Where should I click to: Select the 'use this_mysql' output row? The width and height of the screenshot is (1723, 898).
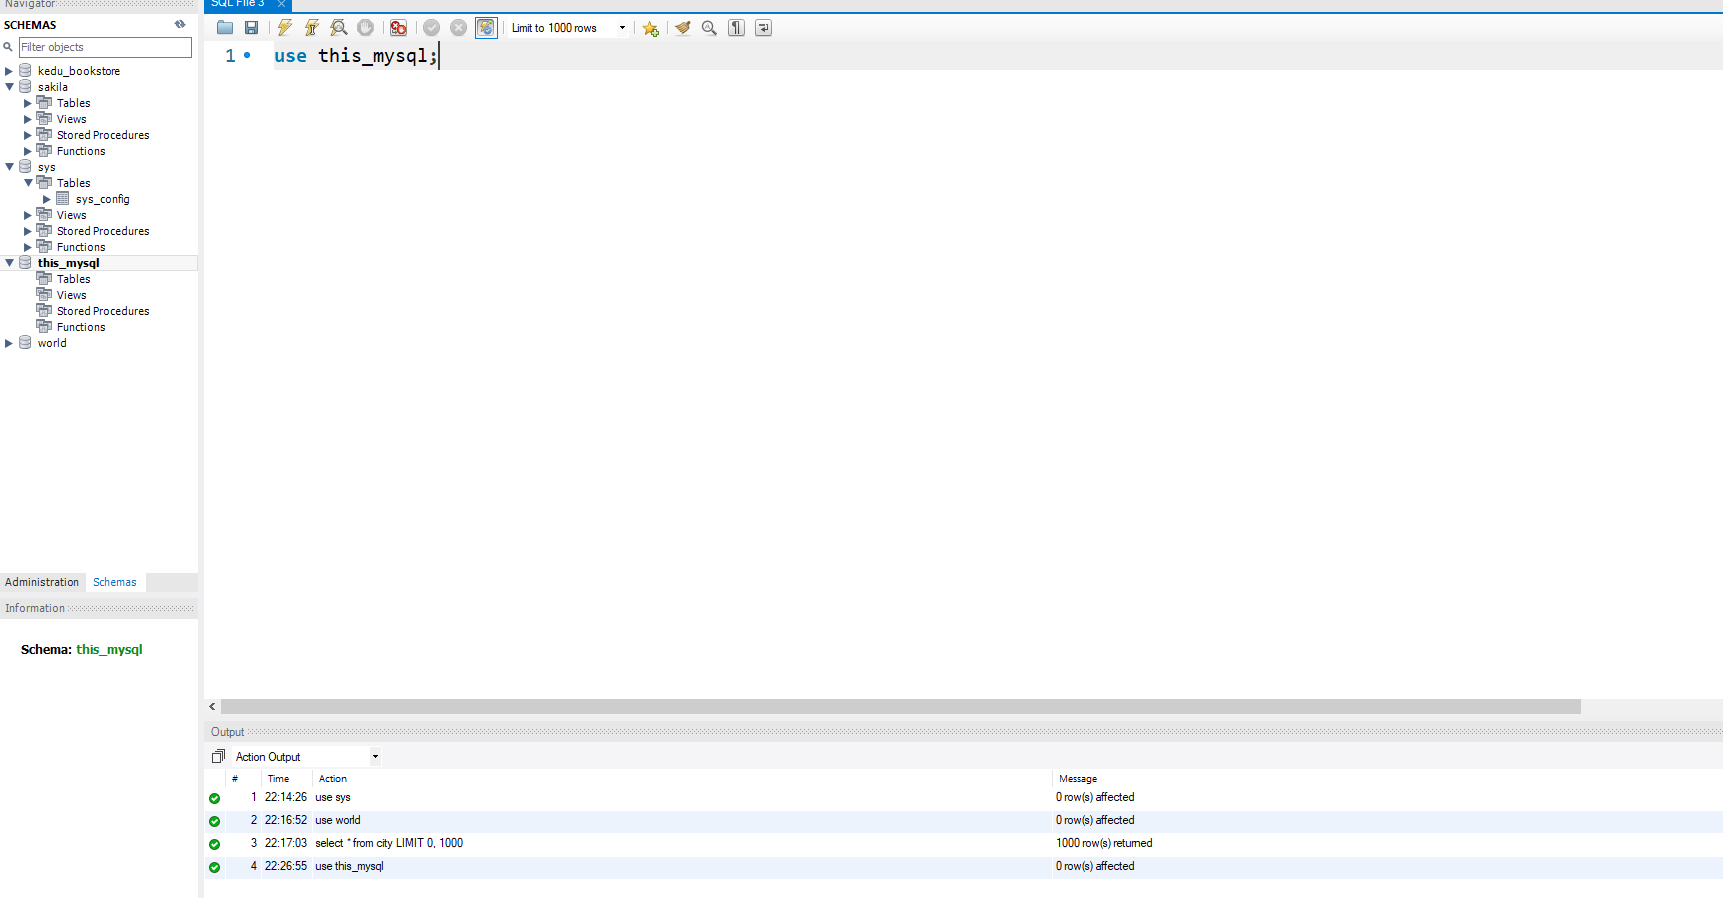click(964, 866)
